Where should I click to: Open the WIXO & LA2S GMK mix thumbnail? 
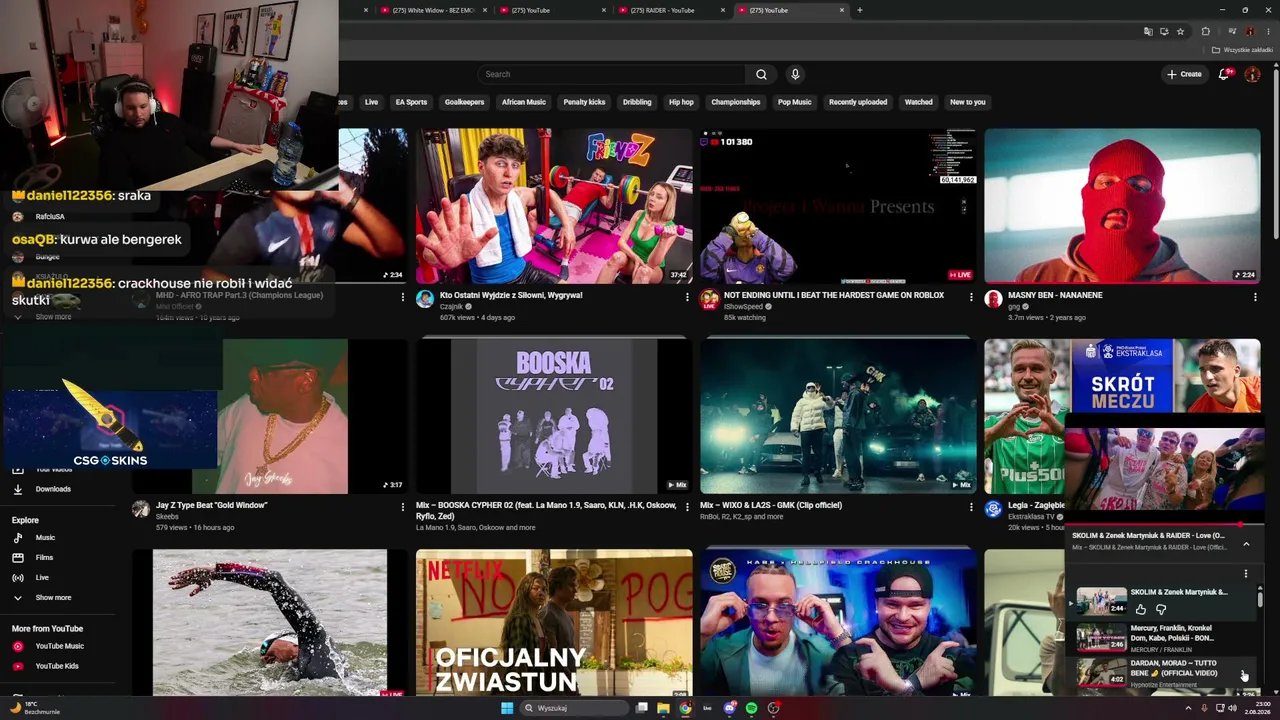(838, 416)
